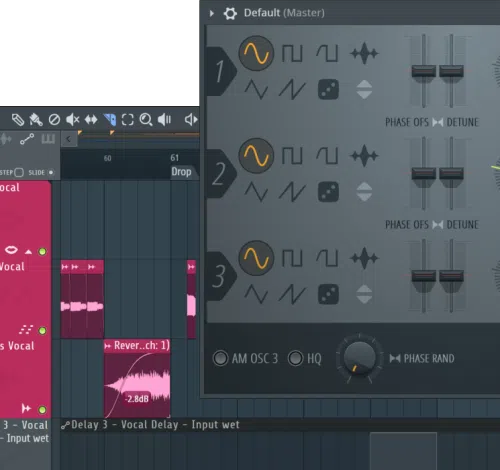Open oscillator 3 coarse pitch stepper
500x470 pixels.
tap(364, 294)
